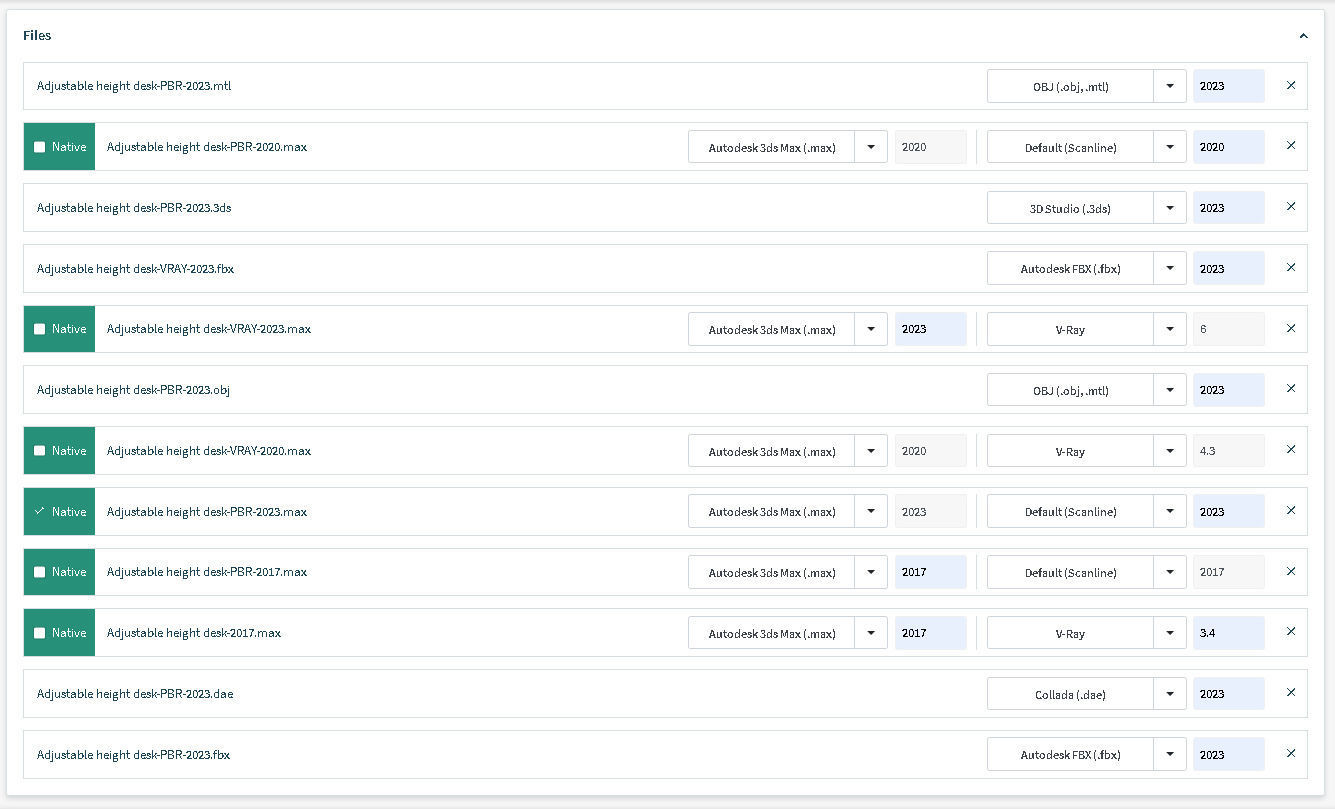Click the Adjustable height desk-VRAY-2023.fbx file name
This screenshot has height=809, width=1335.
pyautogui.click(x=135, y=268)
